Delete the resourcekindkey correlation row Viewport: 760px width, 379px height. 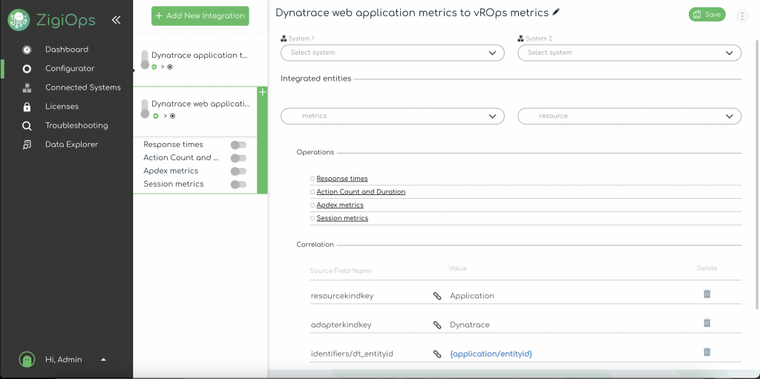pos(707,294)
